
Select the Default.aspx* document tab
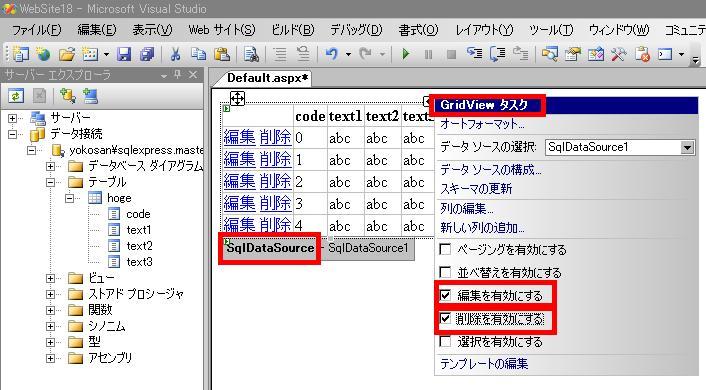(x=267, y=78)
